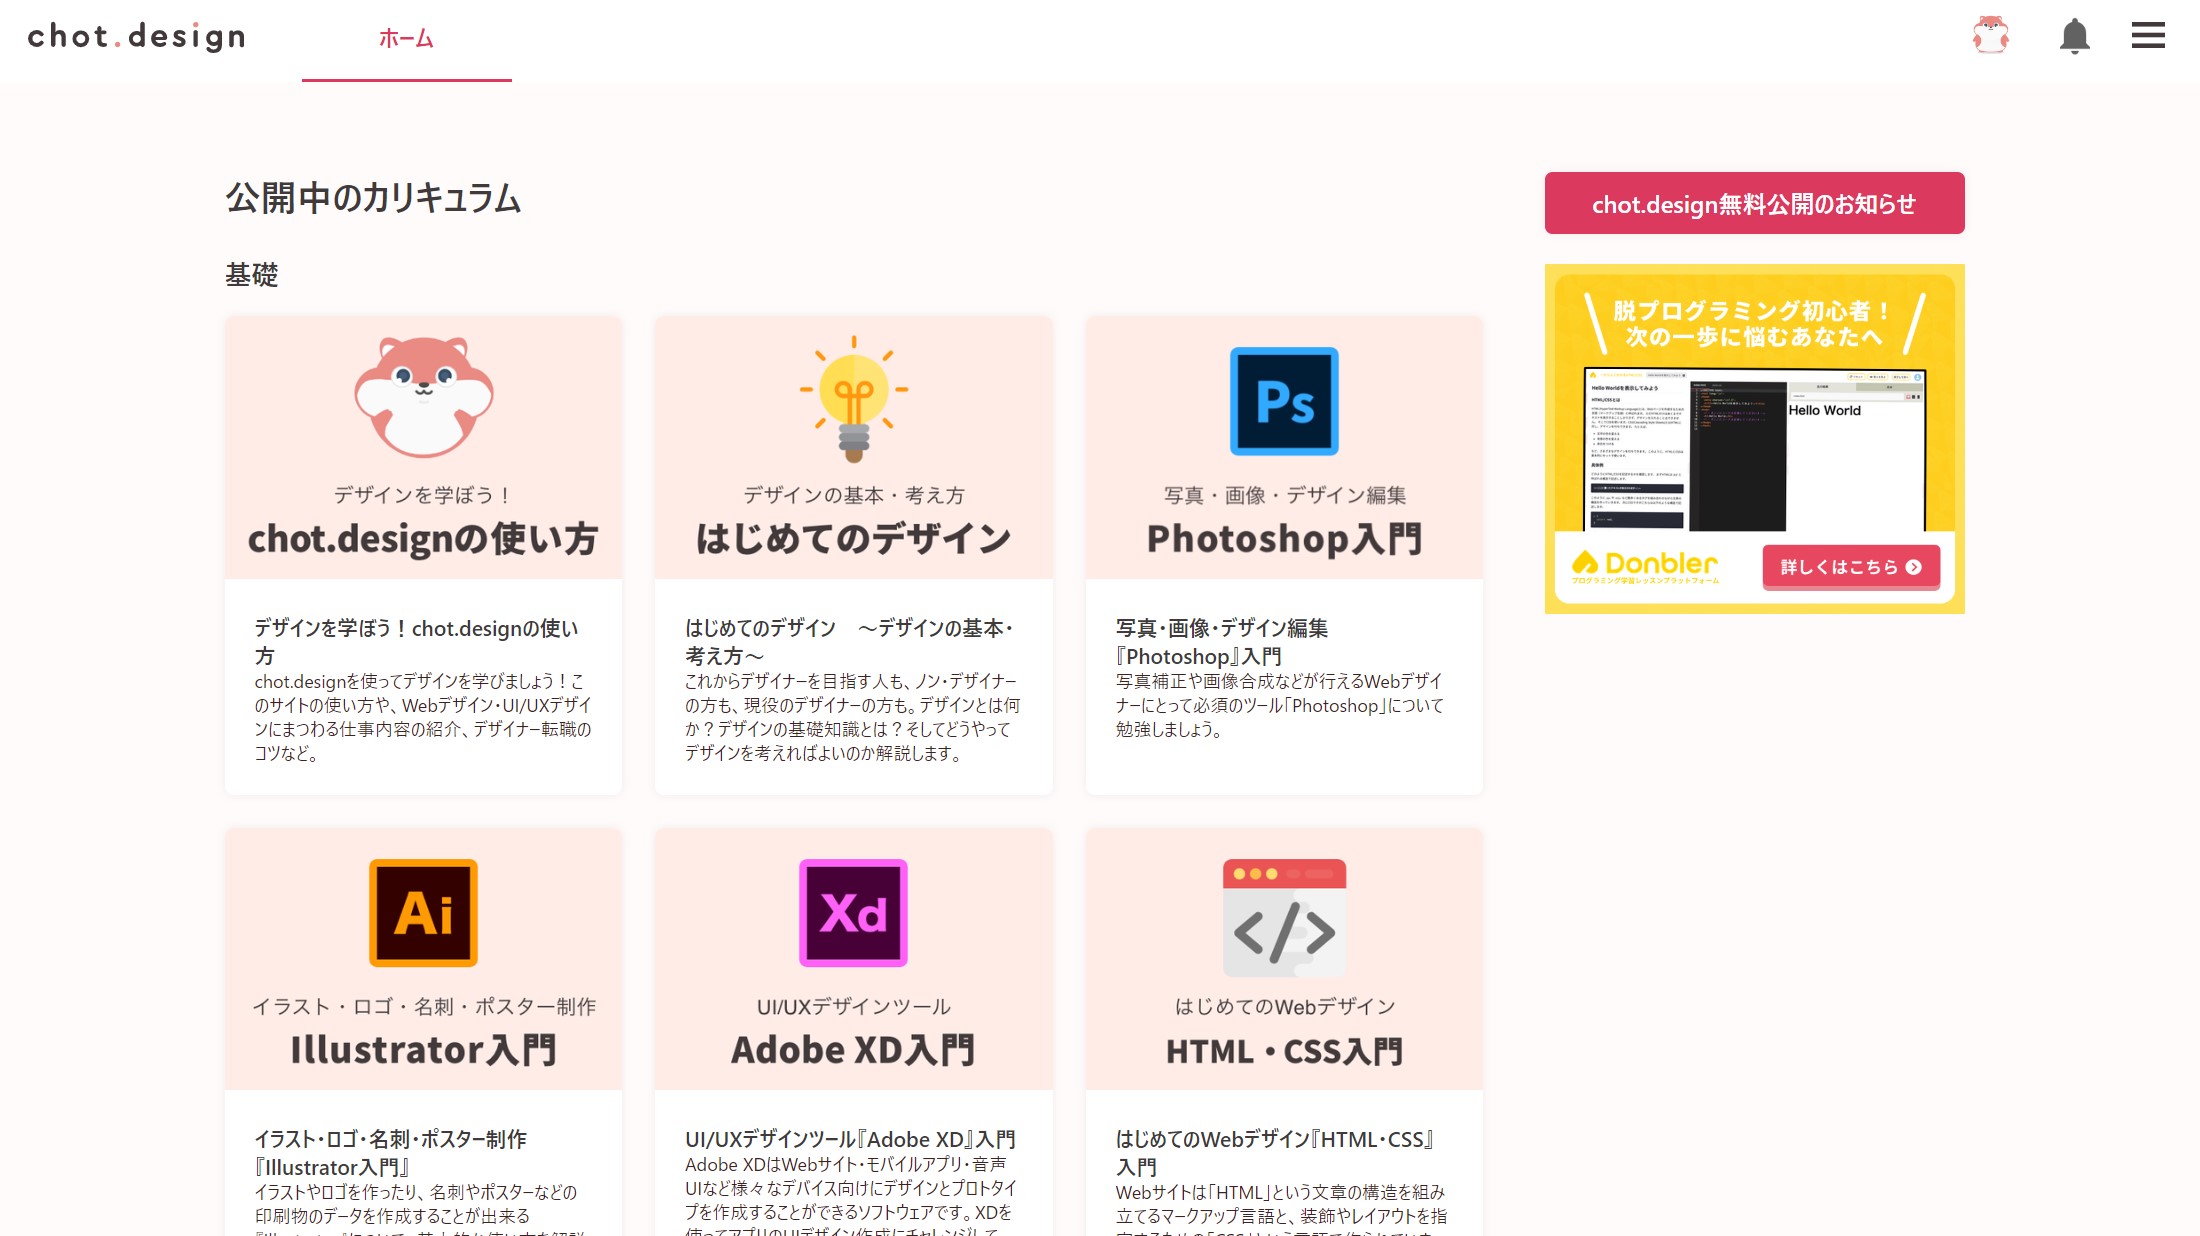Click the chot.design logo
2200x1236 pixels.
click(136, 37)
